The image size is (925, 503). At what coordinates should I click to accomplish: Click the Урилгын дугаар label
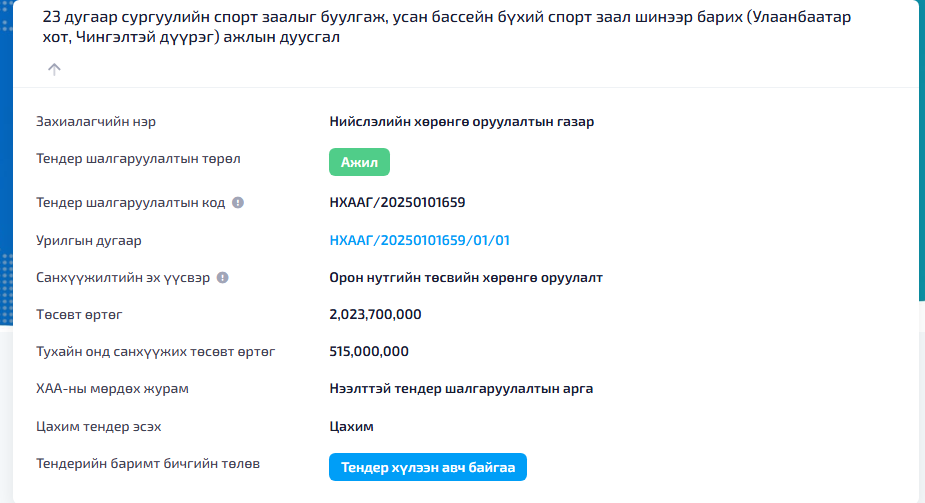(x=89, y=241)
